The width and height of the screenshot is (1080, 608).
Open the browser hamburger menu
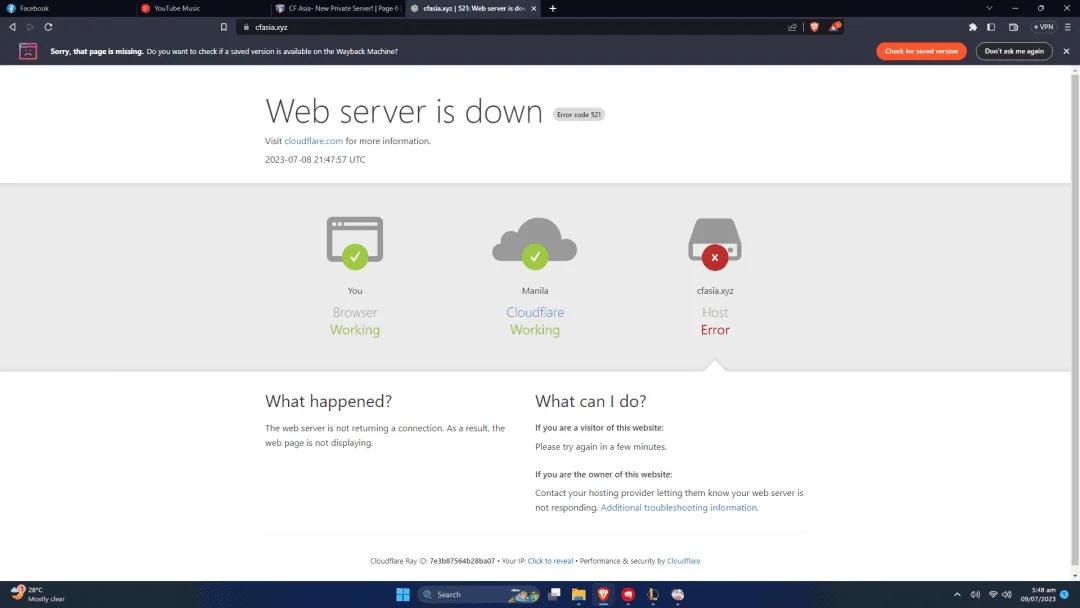tap(1068, 27)
